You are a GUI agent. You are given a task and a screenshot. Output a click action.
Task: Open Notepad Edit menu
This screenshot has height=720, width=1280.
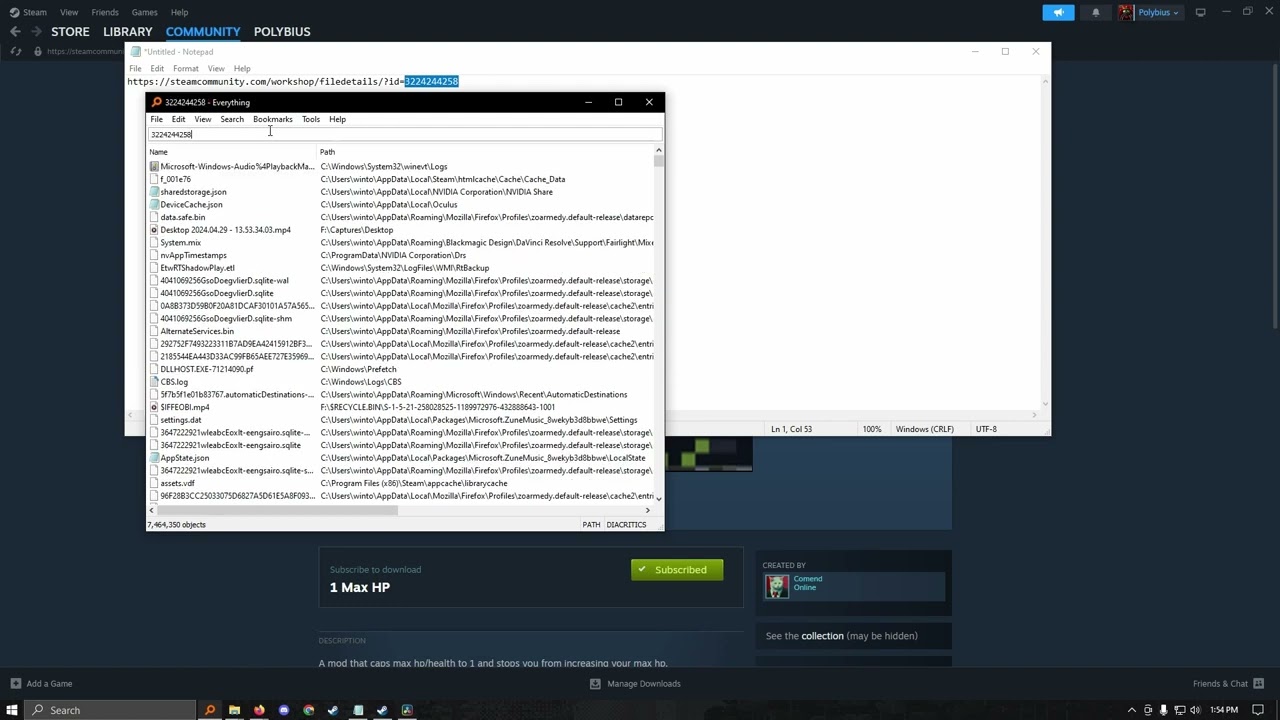point(157,69)
